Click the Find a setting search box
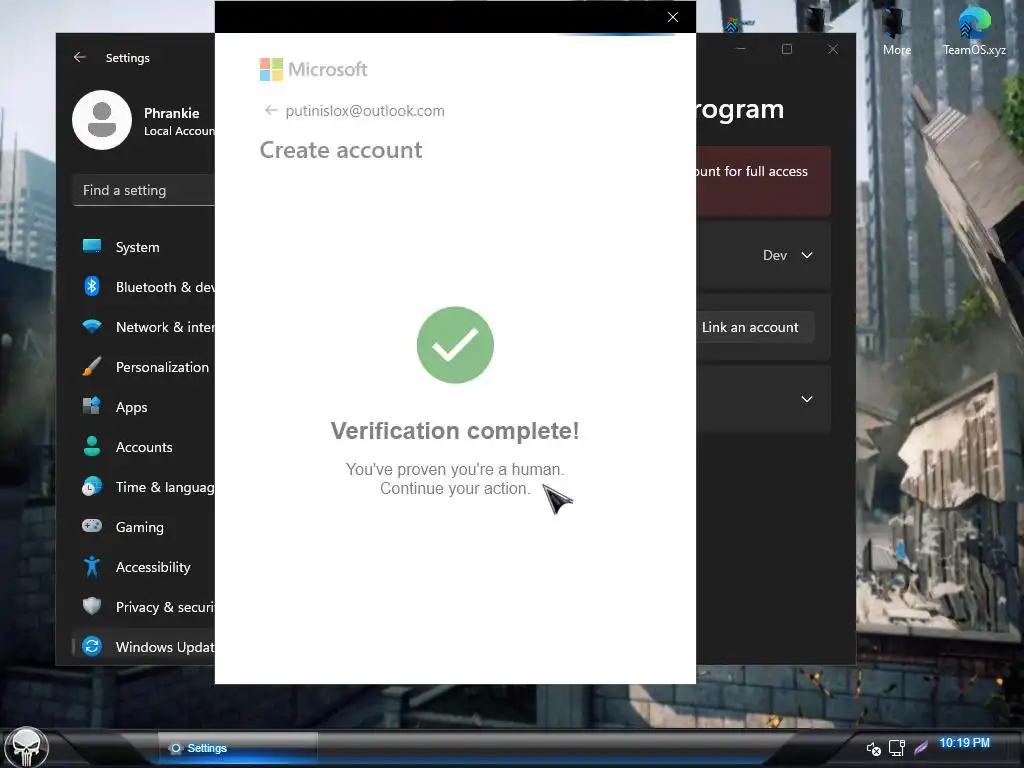The width and height of the screenshot is (1024, 768). 144,190
